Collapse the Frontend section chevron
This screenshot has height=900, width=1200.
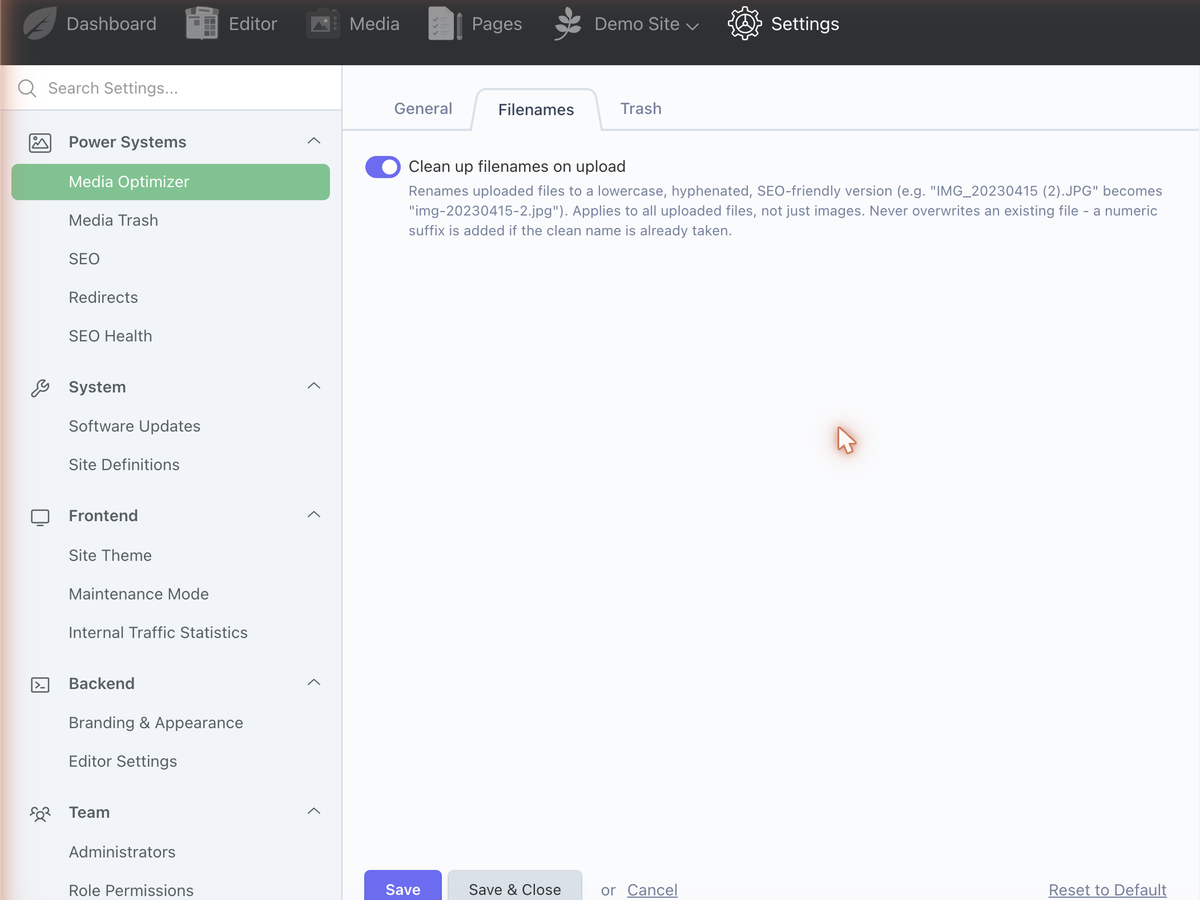[314, 515]
